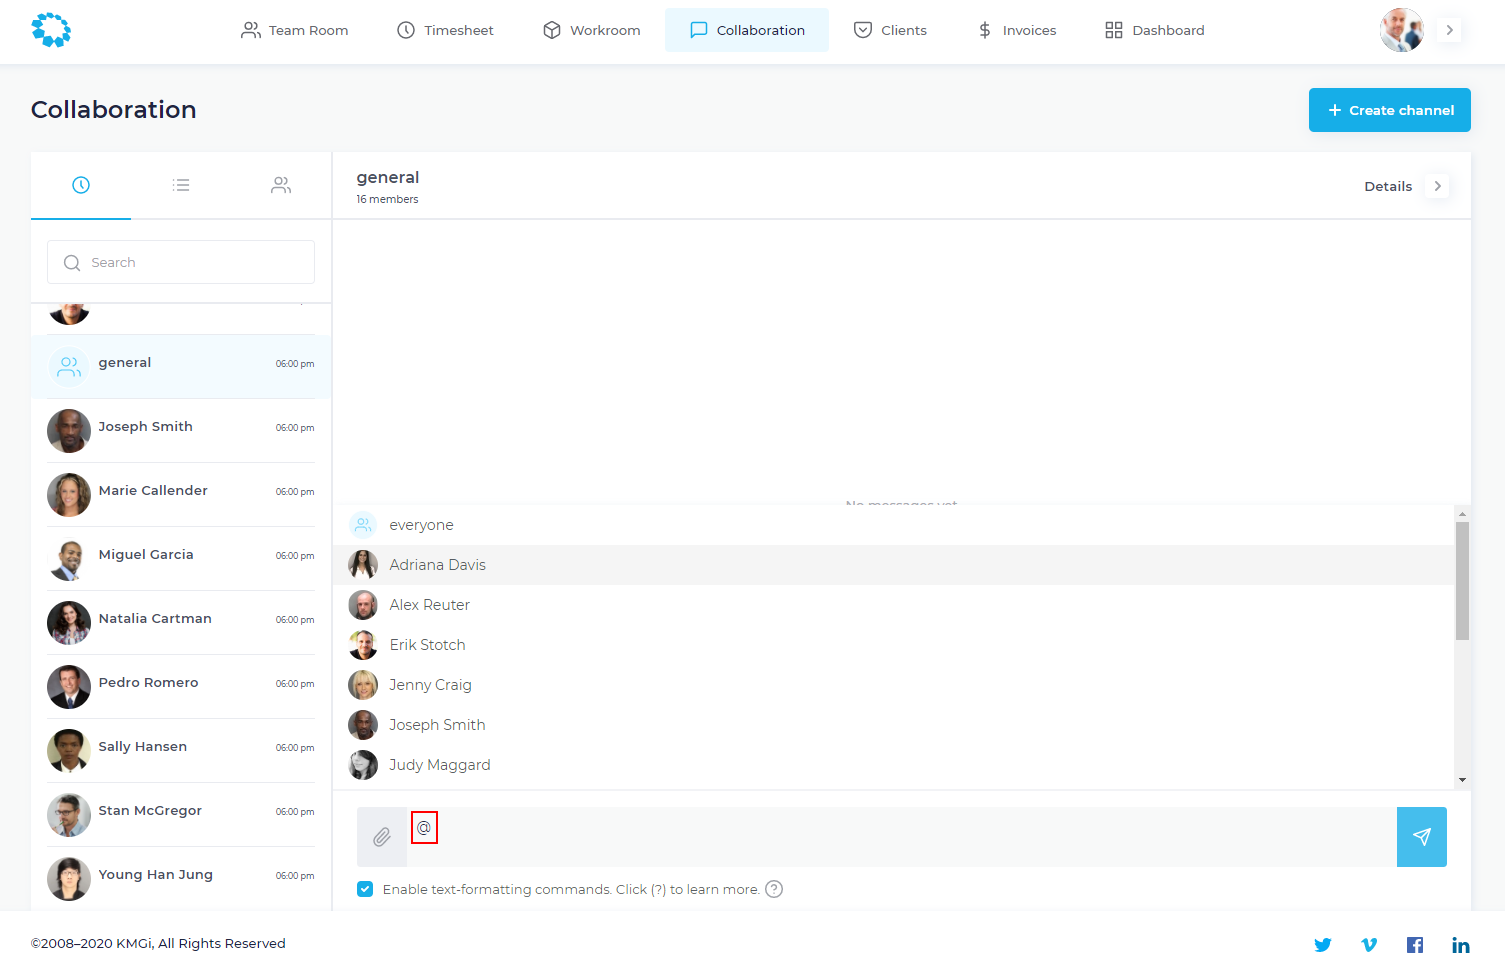Open the Facebook link in footer

point(1415,945)
